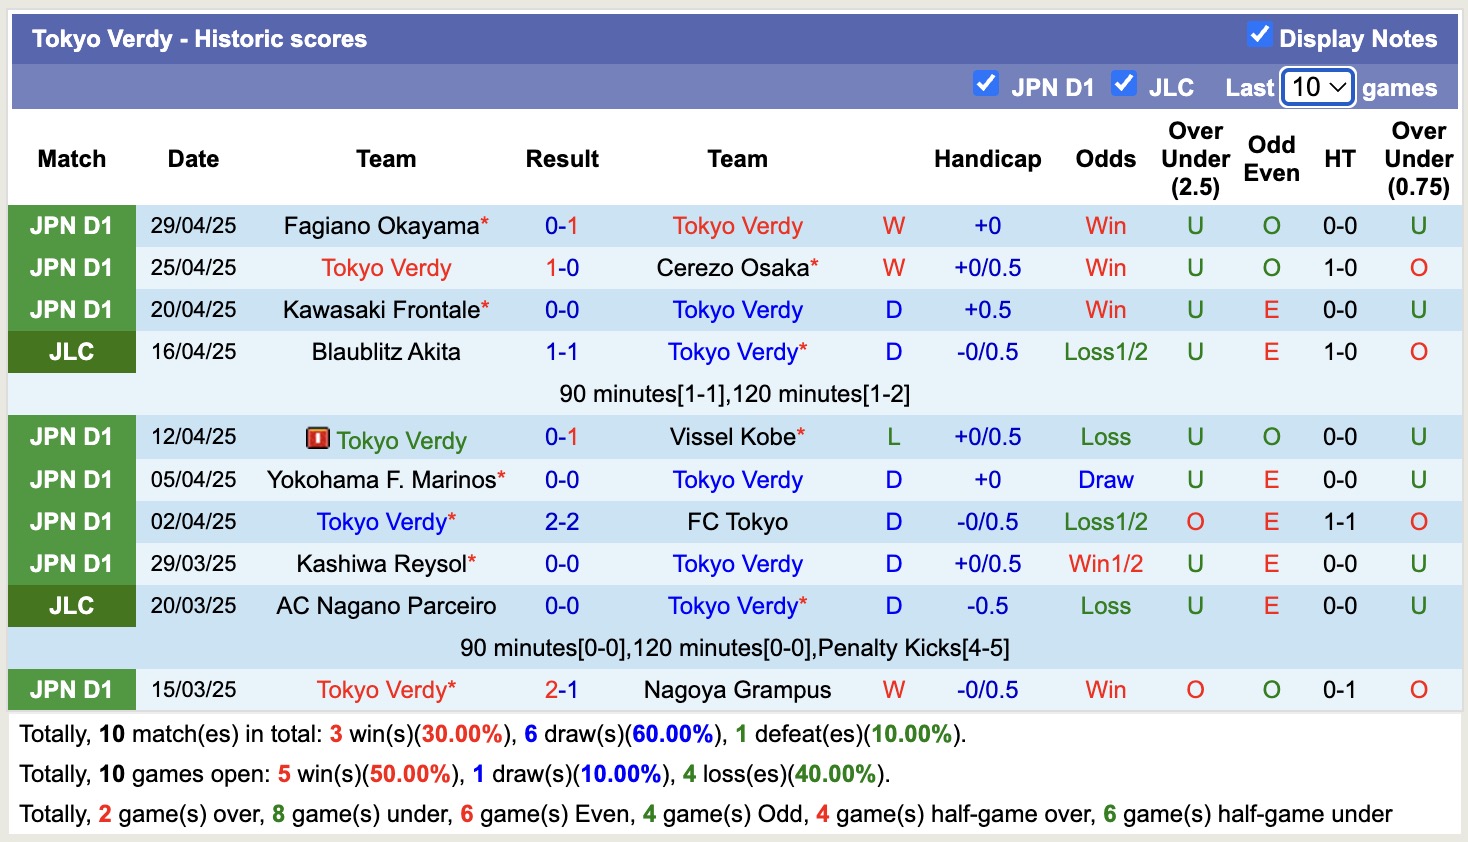Viewport: 1468px width, 842px height.
Task: Click the JPN D1 badge on the Kashiwa Reysol row
Action: click(71, 563)
